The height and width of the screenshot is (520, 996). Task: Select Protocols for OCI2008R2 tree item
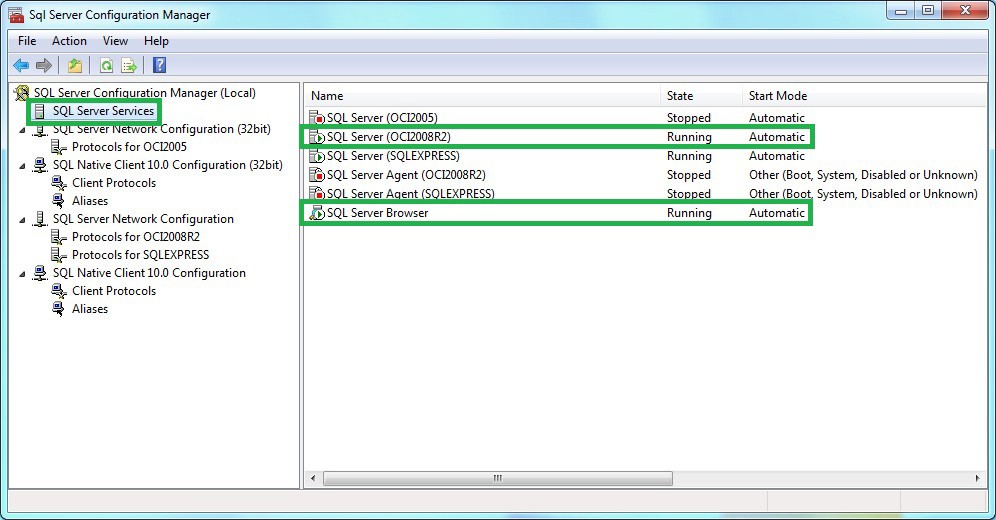pyautogui.click(x=136, y=237)
